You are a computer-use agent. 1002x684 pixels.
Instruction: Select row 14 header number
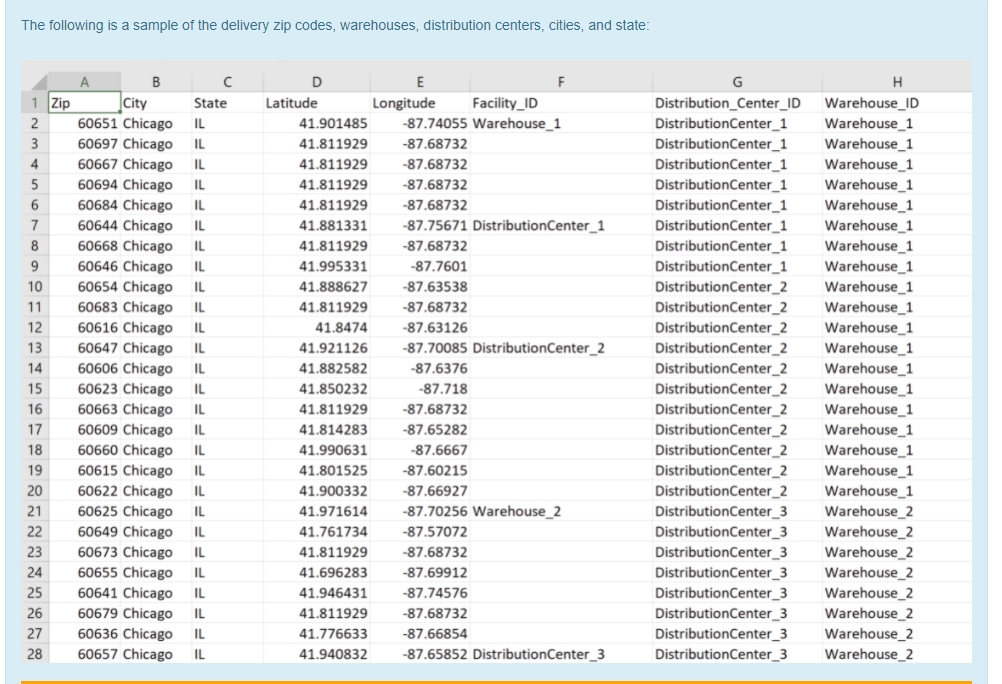pos(35,368)
